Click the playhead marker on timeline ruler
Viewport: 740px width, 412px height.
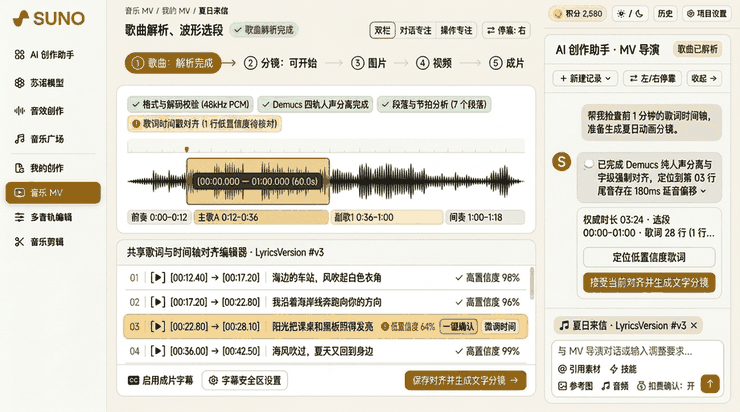[187, 149]
